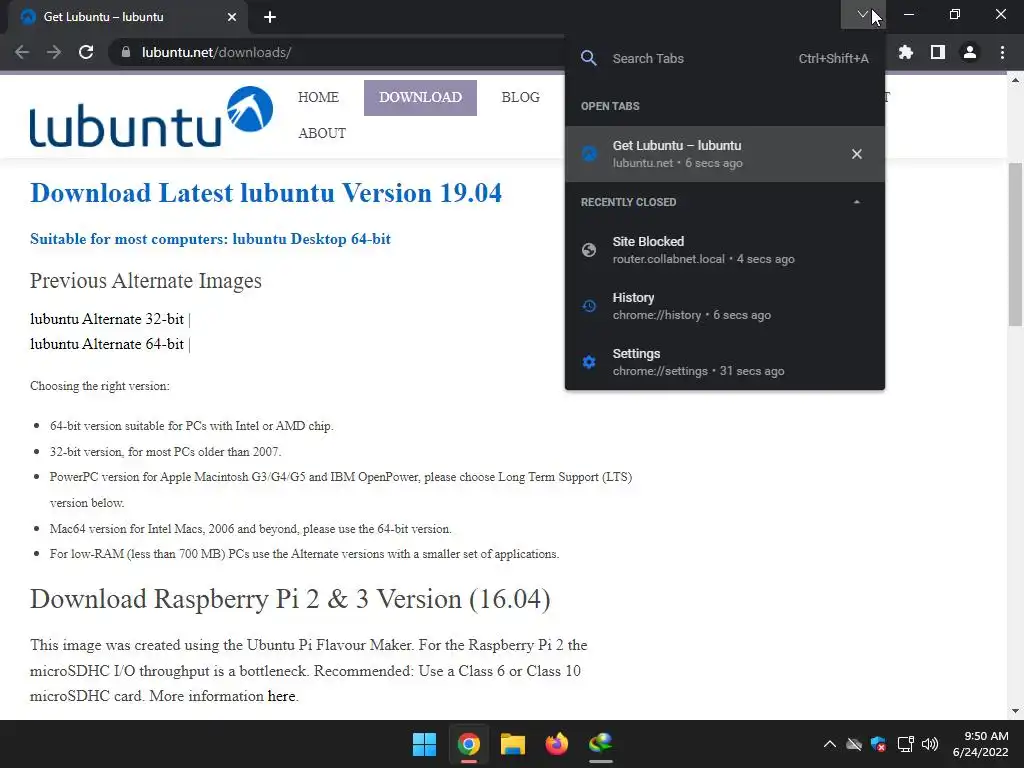Click the Site Blocked globe favicon
Image resolution: width=1024 pixels, height=768 pixels.
click(589, 250)
